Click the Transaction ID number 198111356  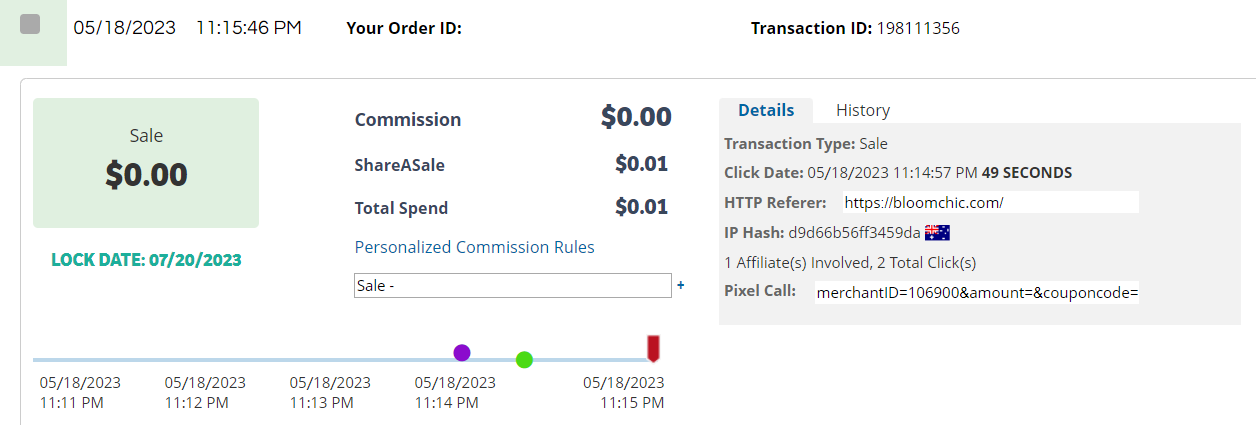pos(917,28)
